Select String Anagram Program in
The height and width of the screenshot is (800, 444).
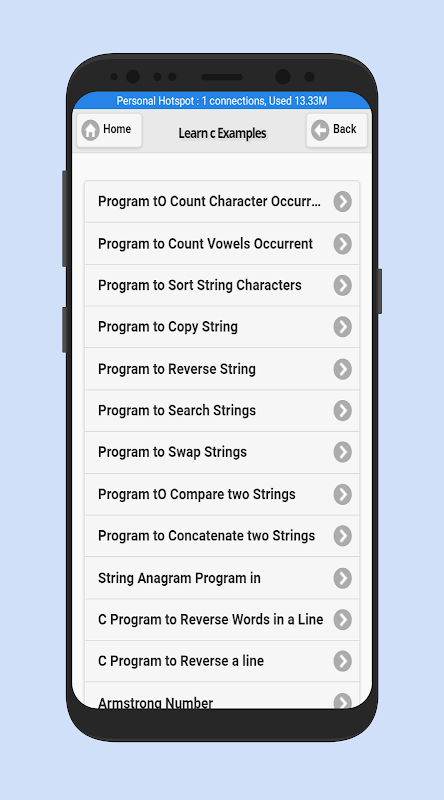(x=222, y=578)
